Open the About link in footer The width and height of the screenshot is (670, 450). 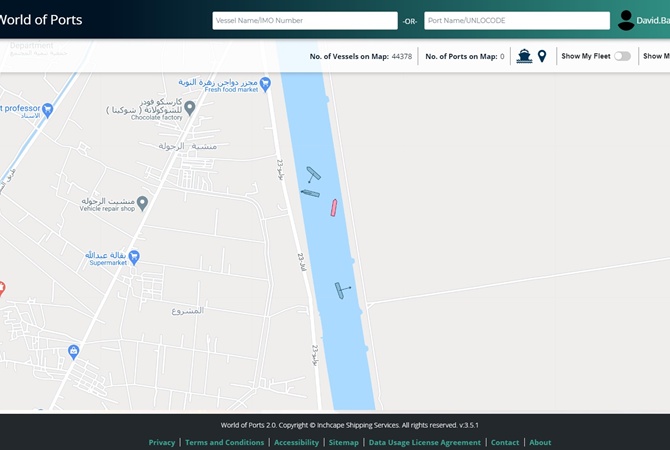click(x=540, y=442)
